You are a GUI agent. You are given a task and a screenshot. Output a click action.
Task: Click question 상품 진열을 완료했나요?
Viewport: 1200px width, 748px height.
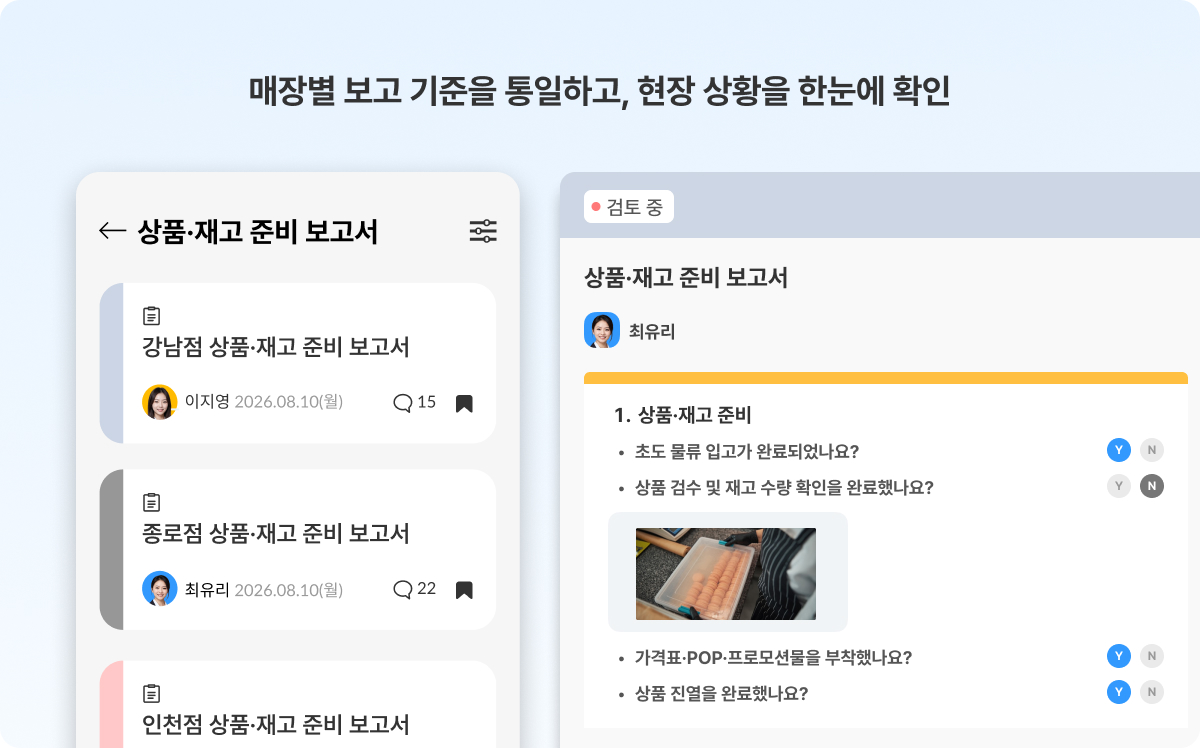tap(721, 693)
